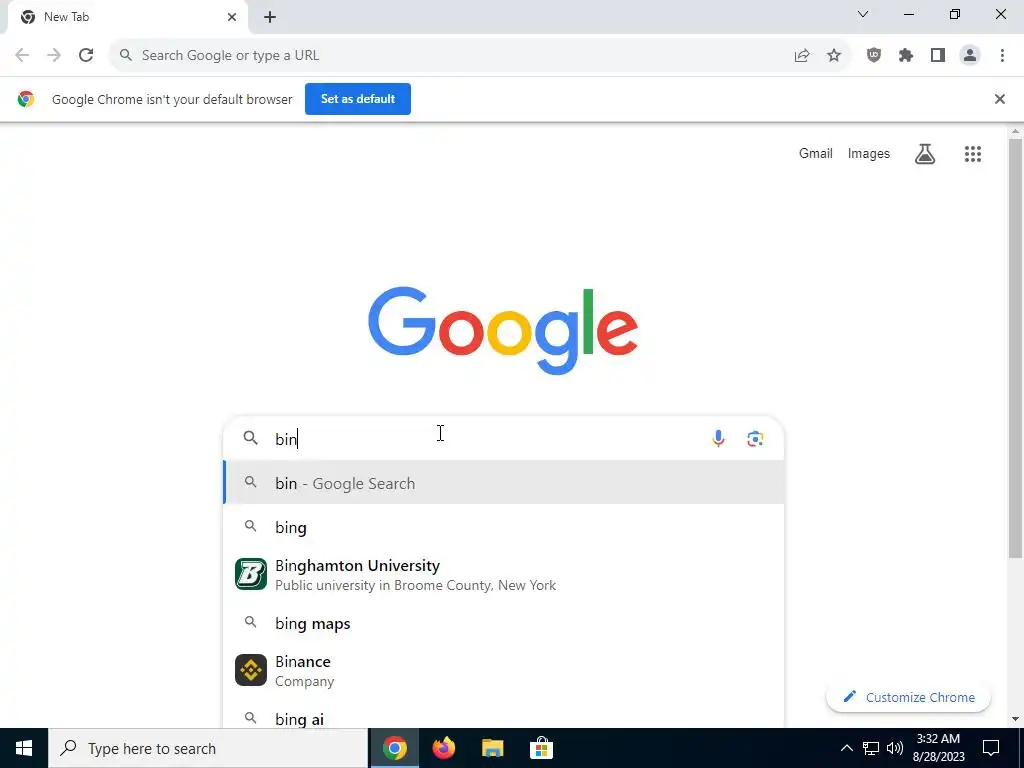Click the Set as default button
Screen dimensions: 1024x768
[x=358, y=99]
